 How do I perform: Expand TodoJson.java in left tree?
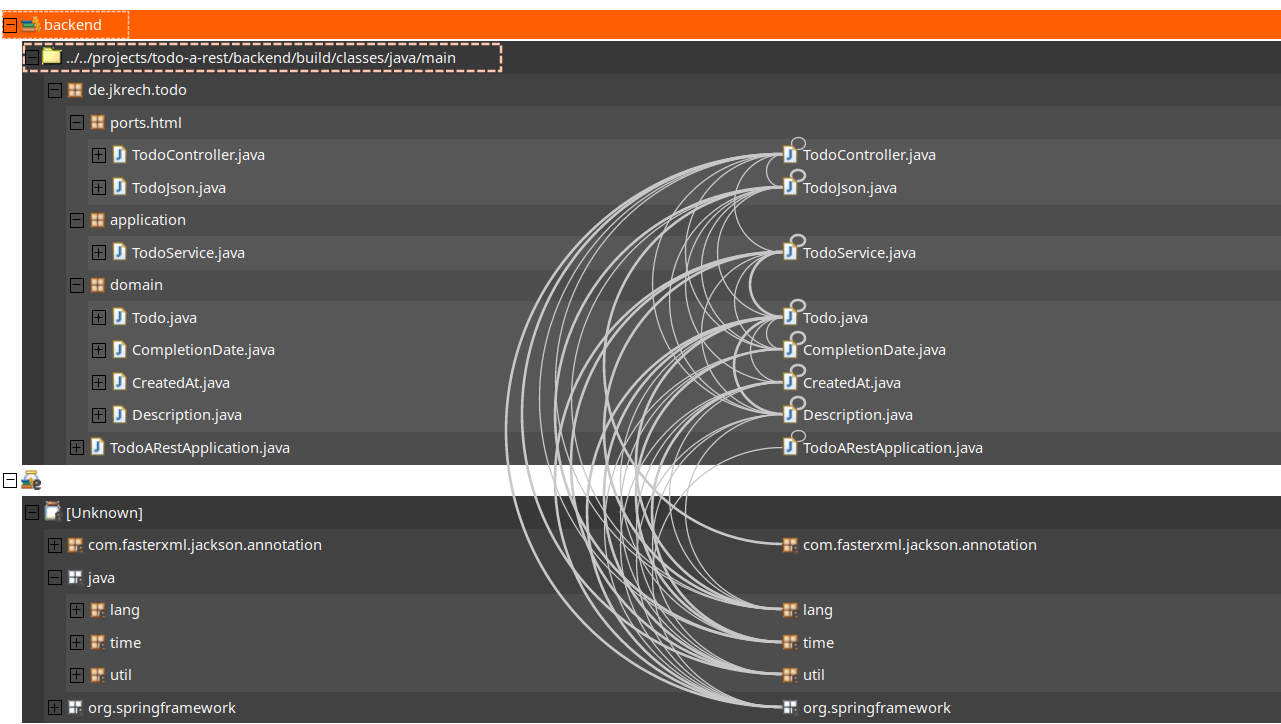tap(98, 188)
